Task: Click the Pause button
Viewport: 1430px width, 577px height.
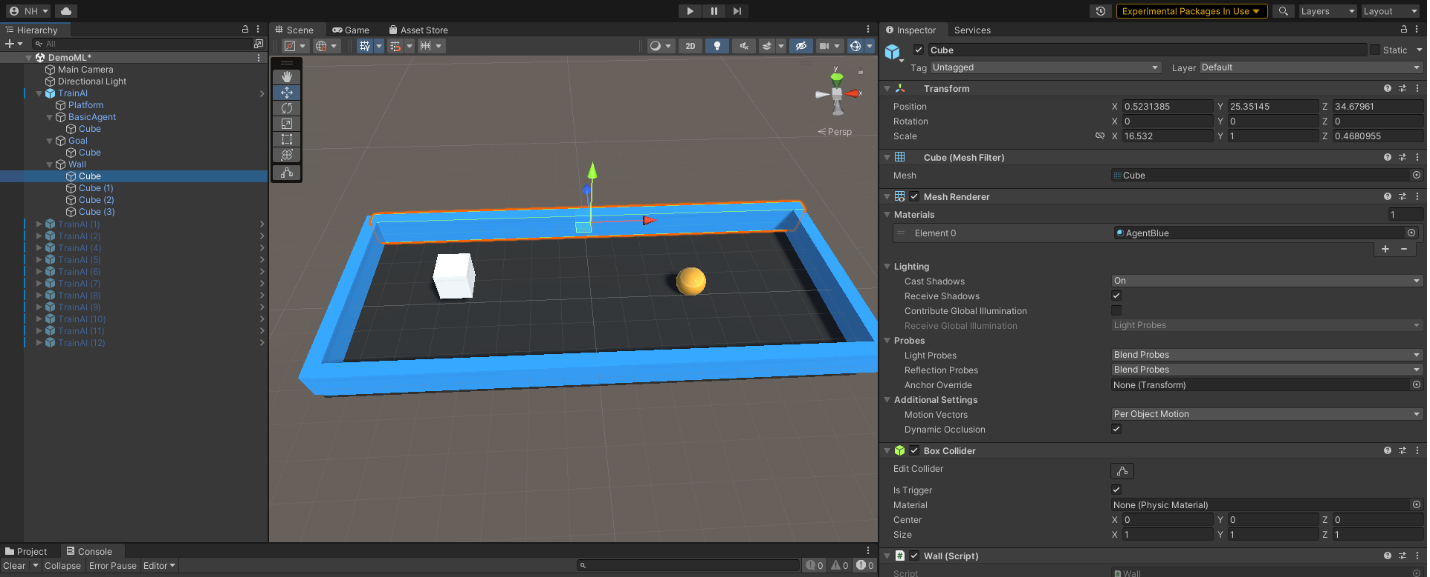Action: pos(714,11)
